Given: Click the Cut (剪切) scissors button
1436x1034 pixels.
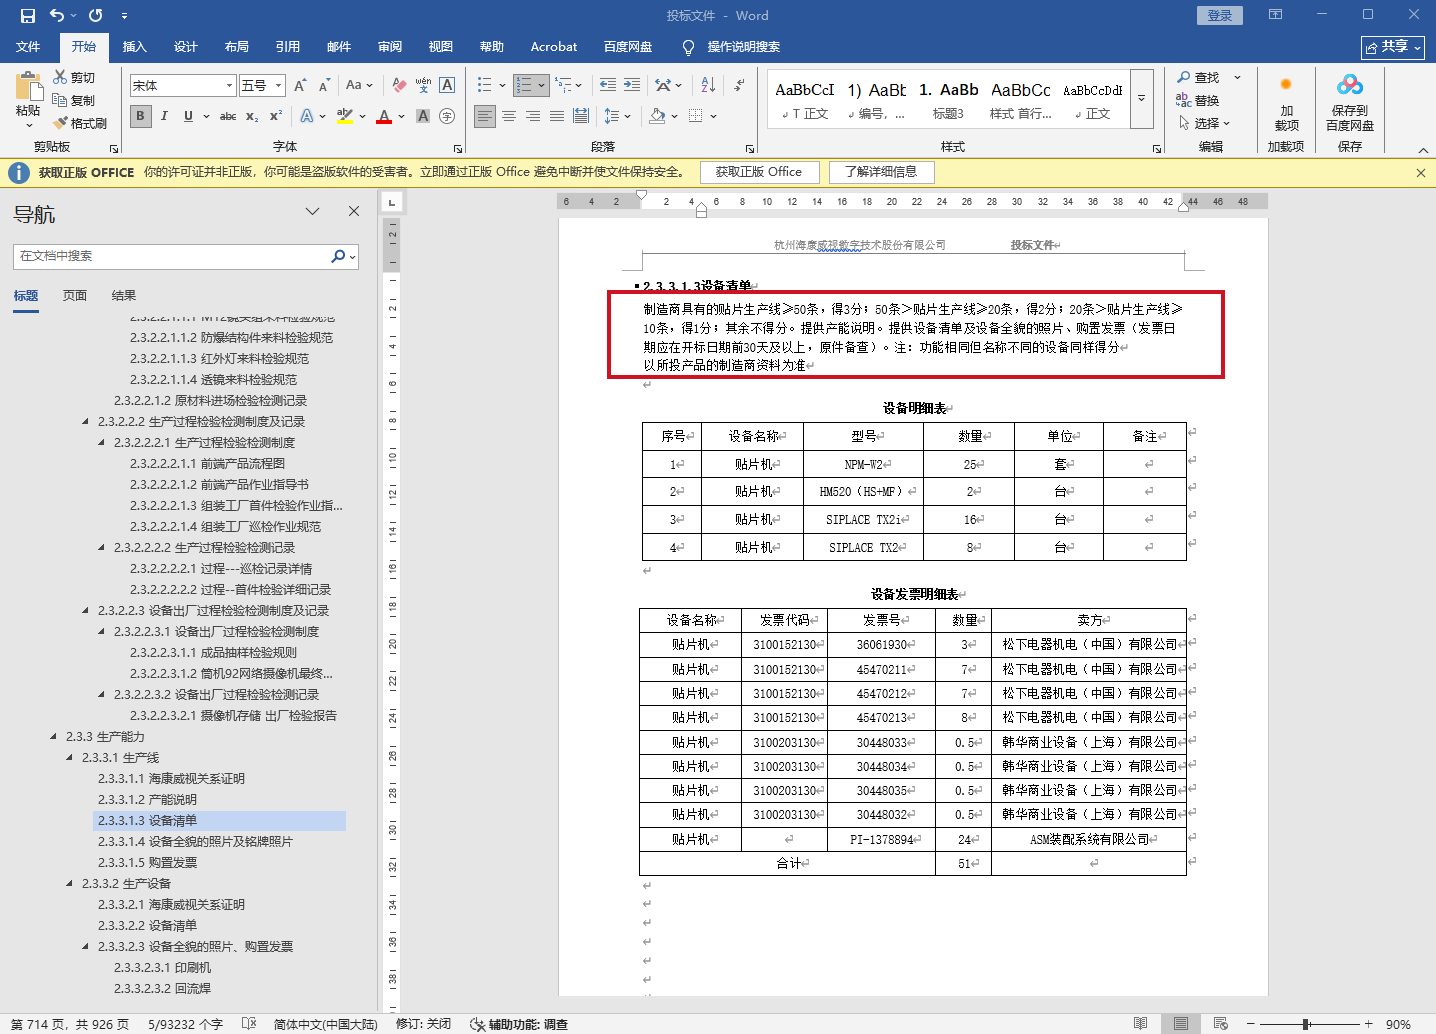Looking at the screenshot, I should point(74,77).
